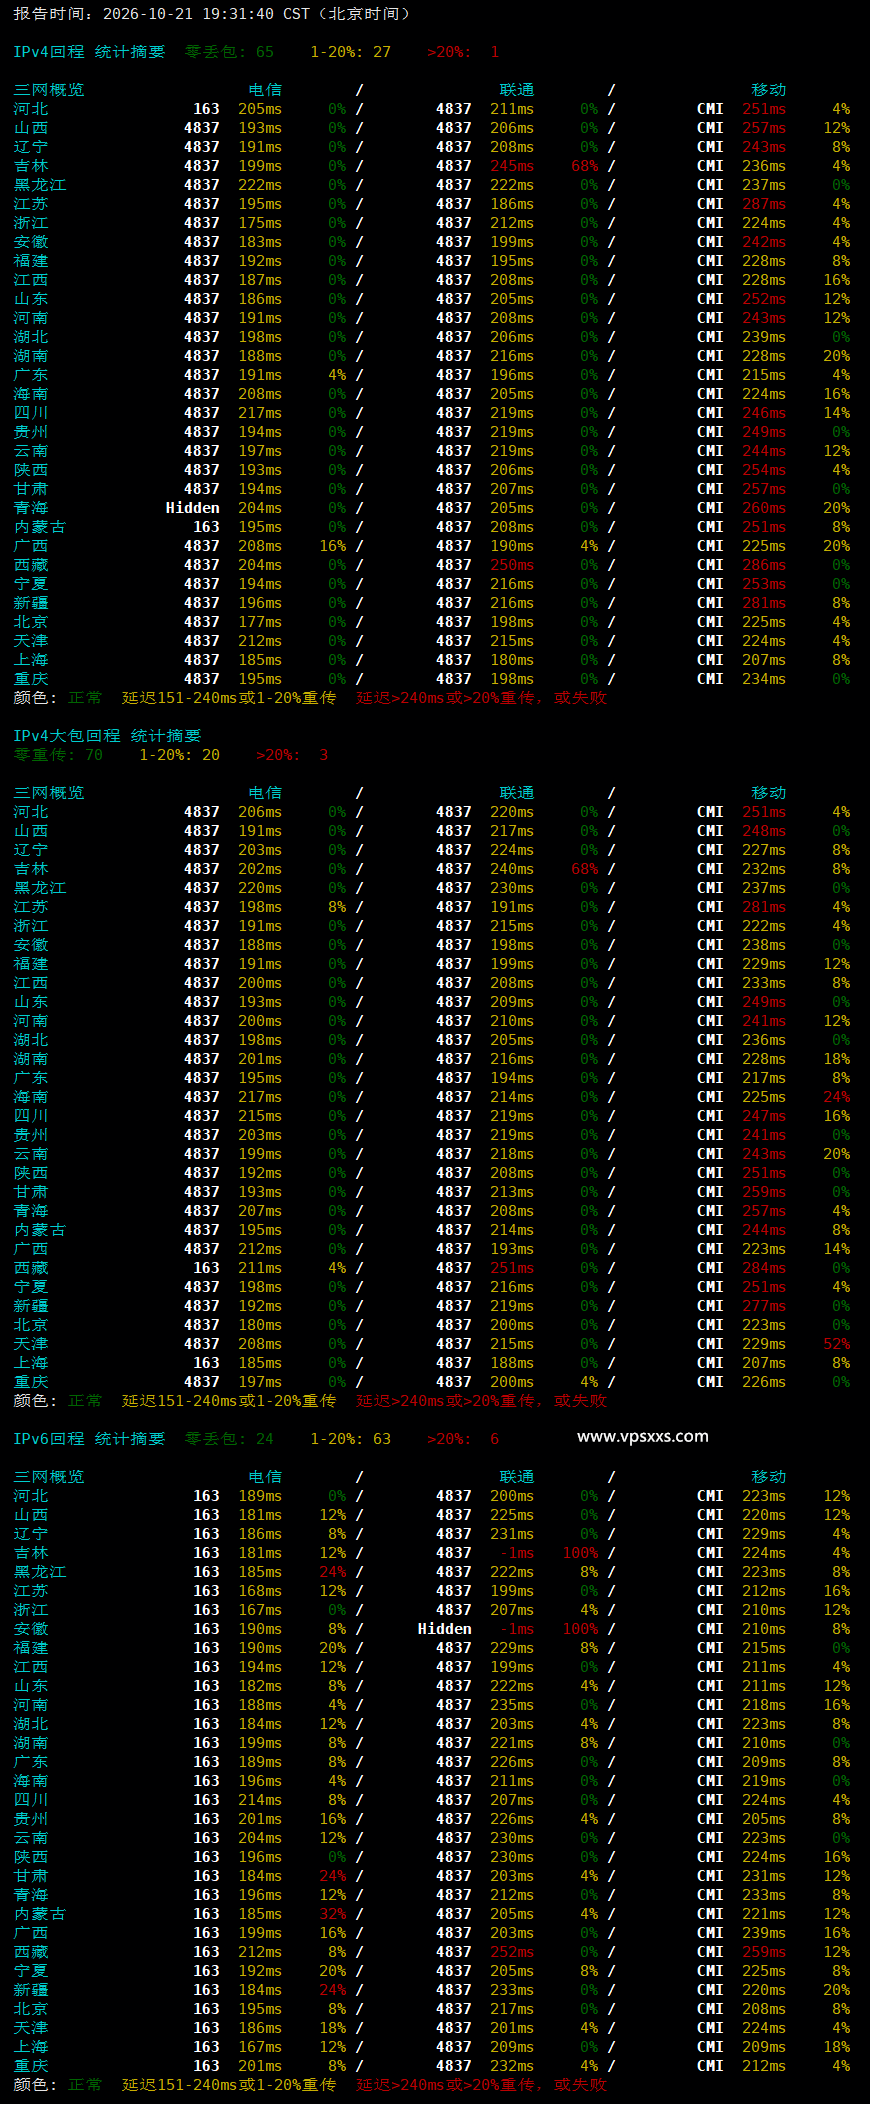Click the red '52%' loss value
The width and height of the screenshot is (870, 2104).
(836, 1344)
